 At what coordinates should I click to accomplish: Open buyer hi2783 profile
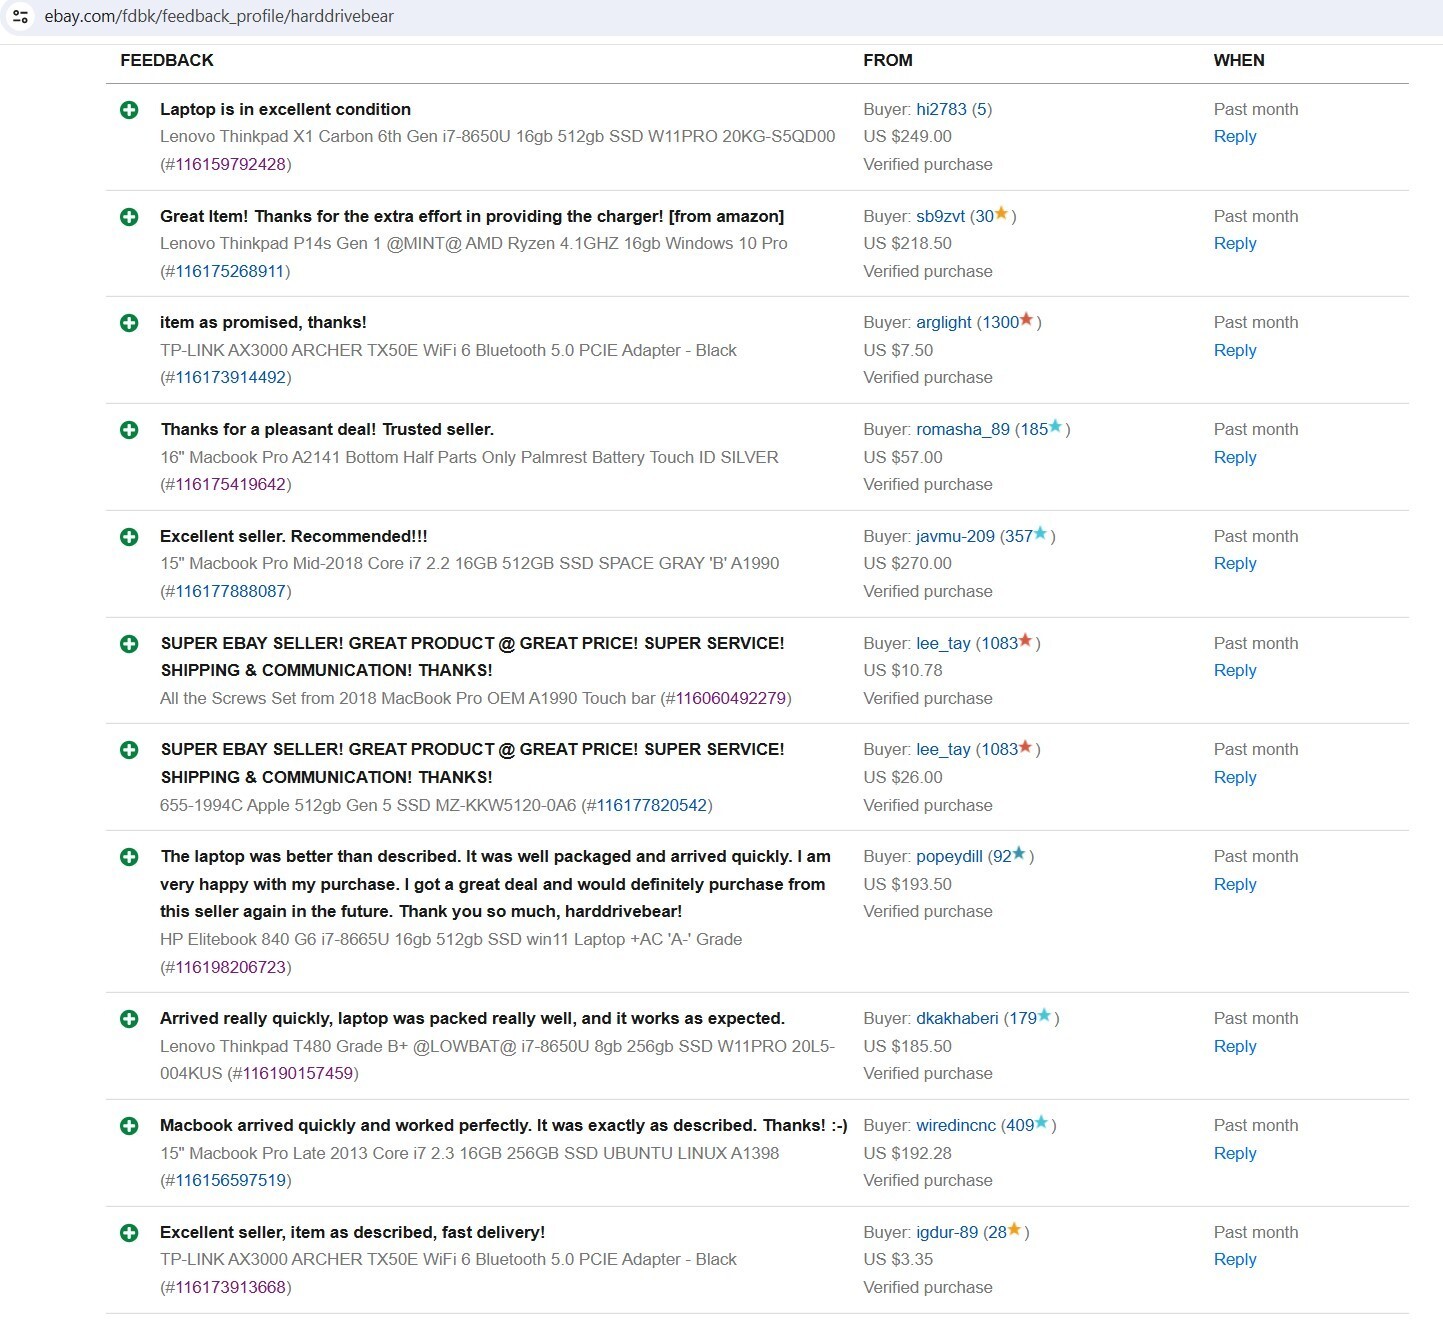pyautogui.click(x=941, y=109)
